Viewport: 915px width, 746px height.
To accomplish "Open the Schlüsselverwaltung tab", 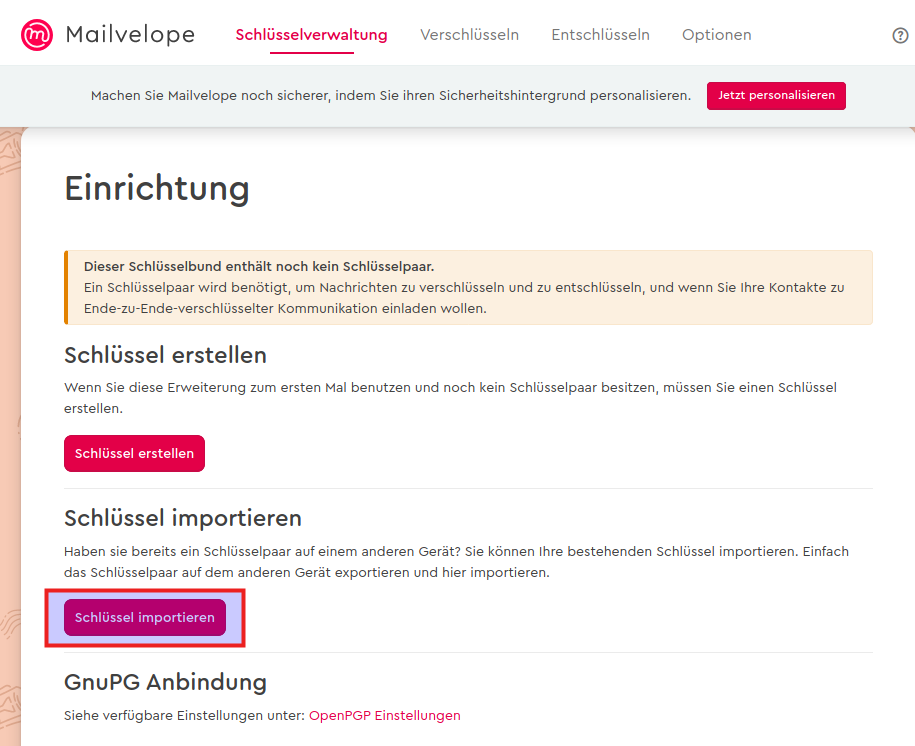I will click(x=312, y=35).
